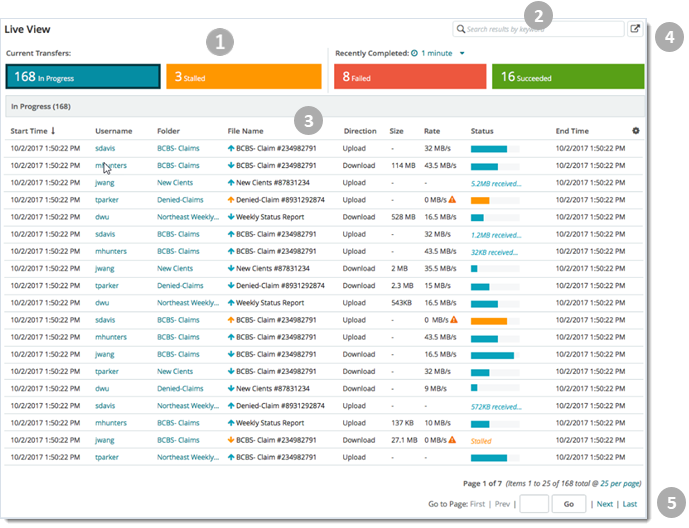Select the 168 In Progress tile

click(82, 77)
